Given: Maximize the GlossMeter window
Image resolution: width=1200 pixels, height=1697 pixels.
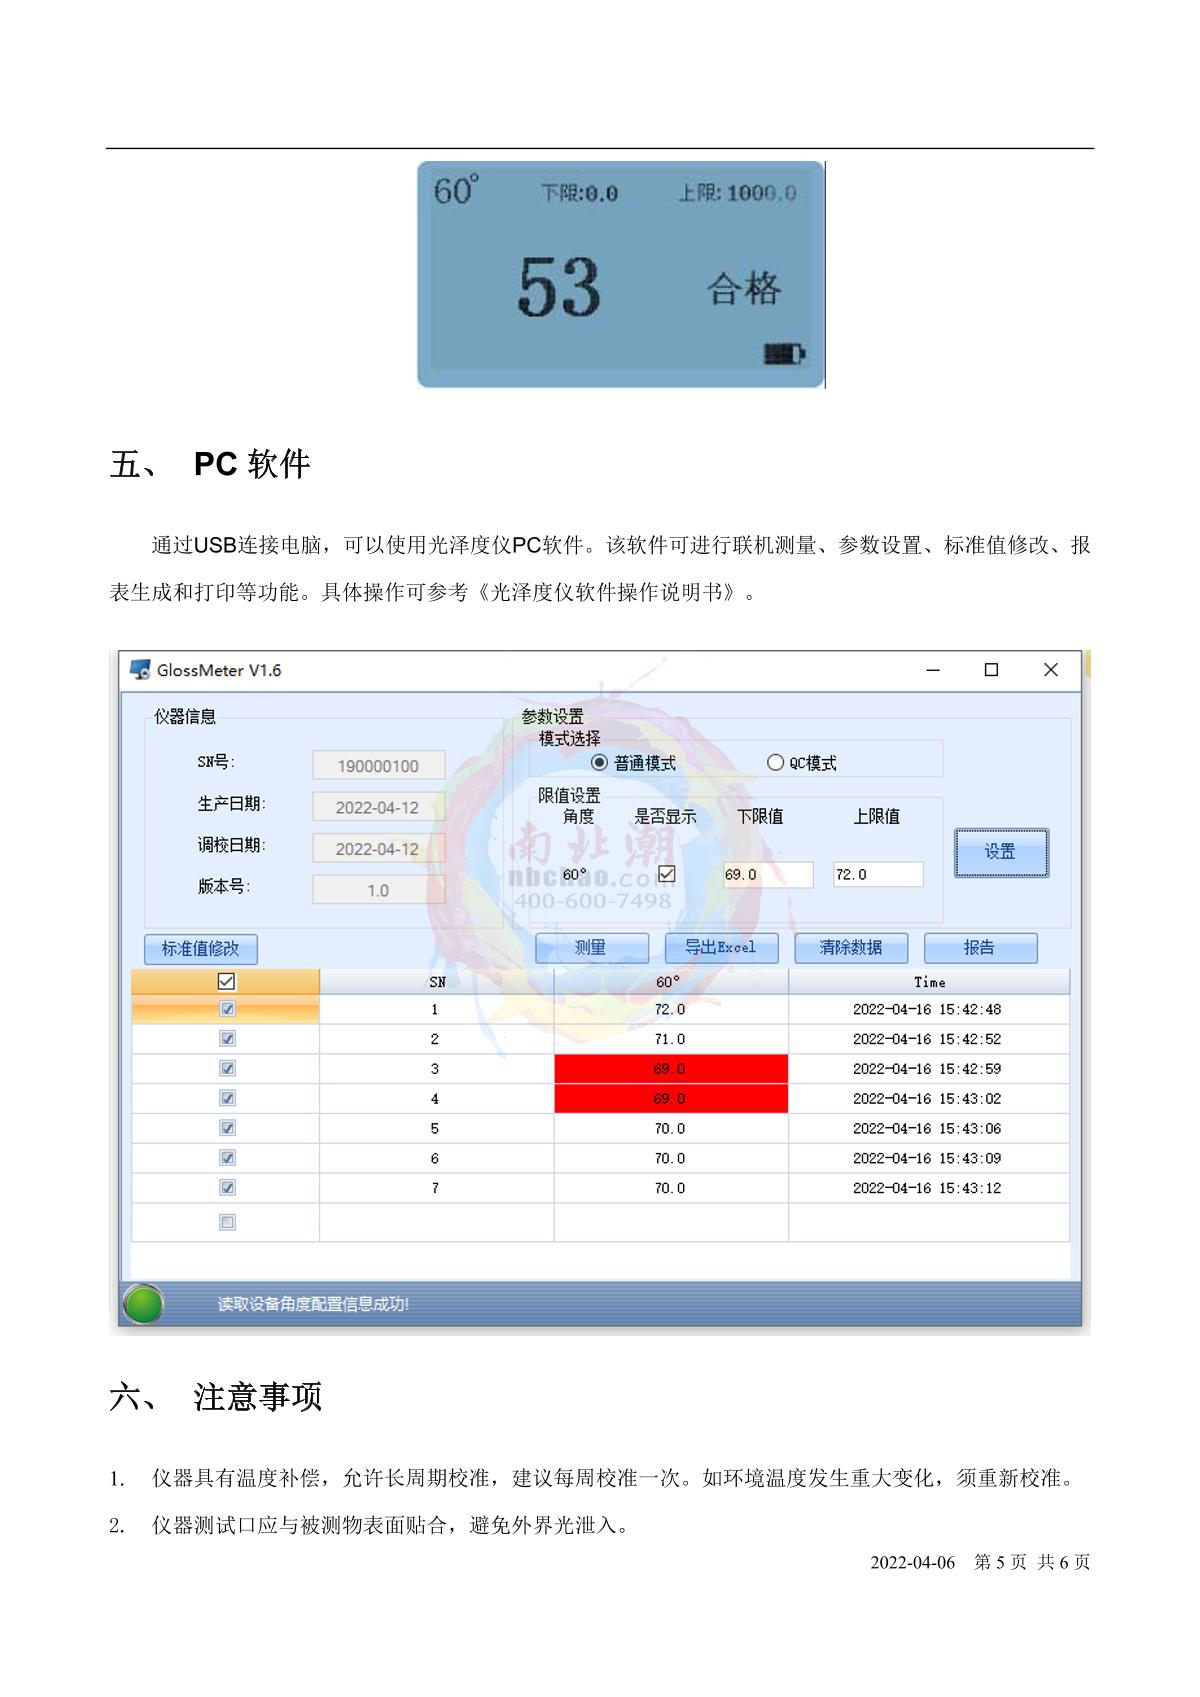Looking at the screenshot, I should 991,670.
